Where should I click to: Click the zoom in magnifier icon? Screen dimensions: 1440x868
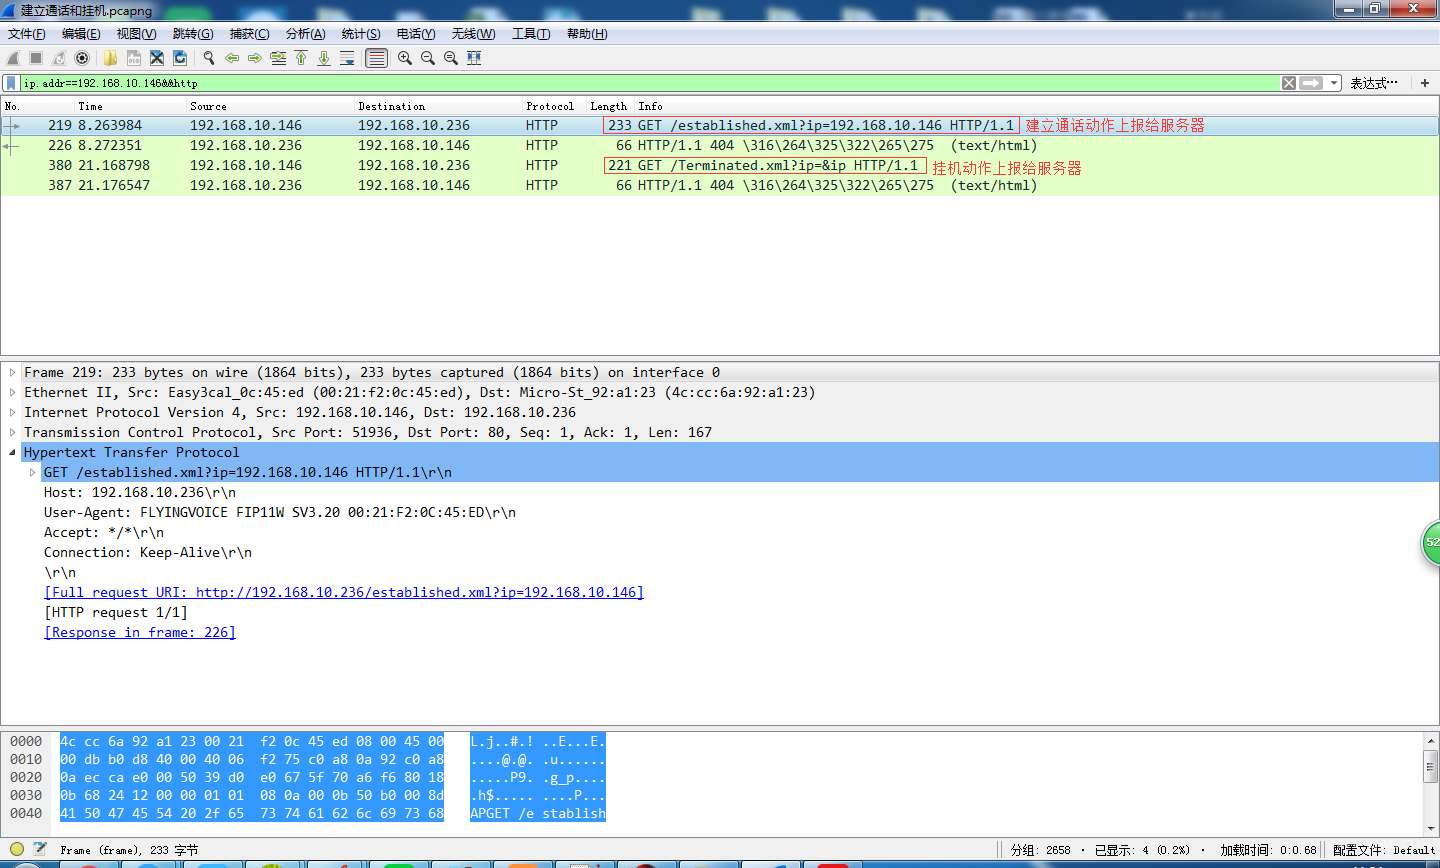[404, 58]
